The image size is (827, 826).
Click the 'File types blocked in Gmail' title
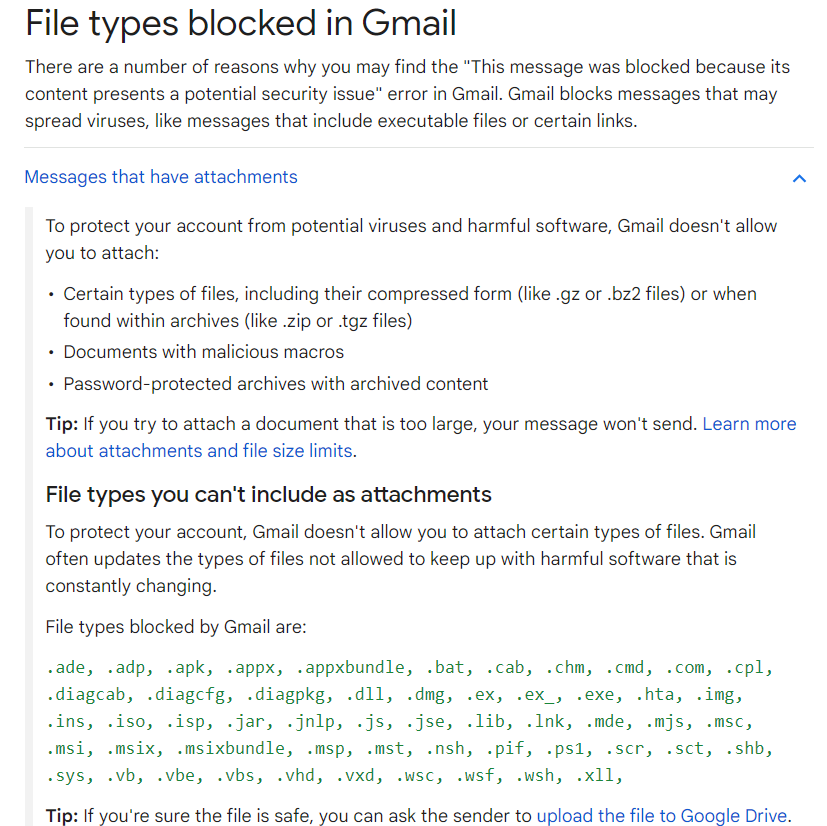click(240, 23)
